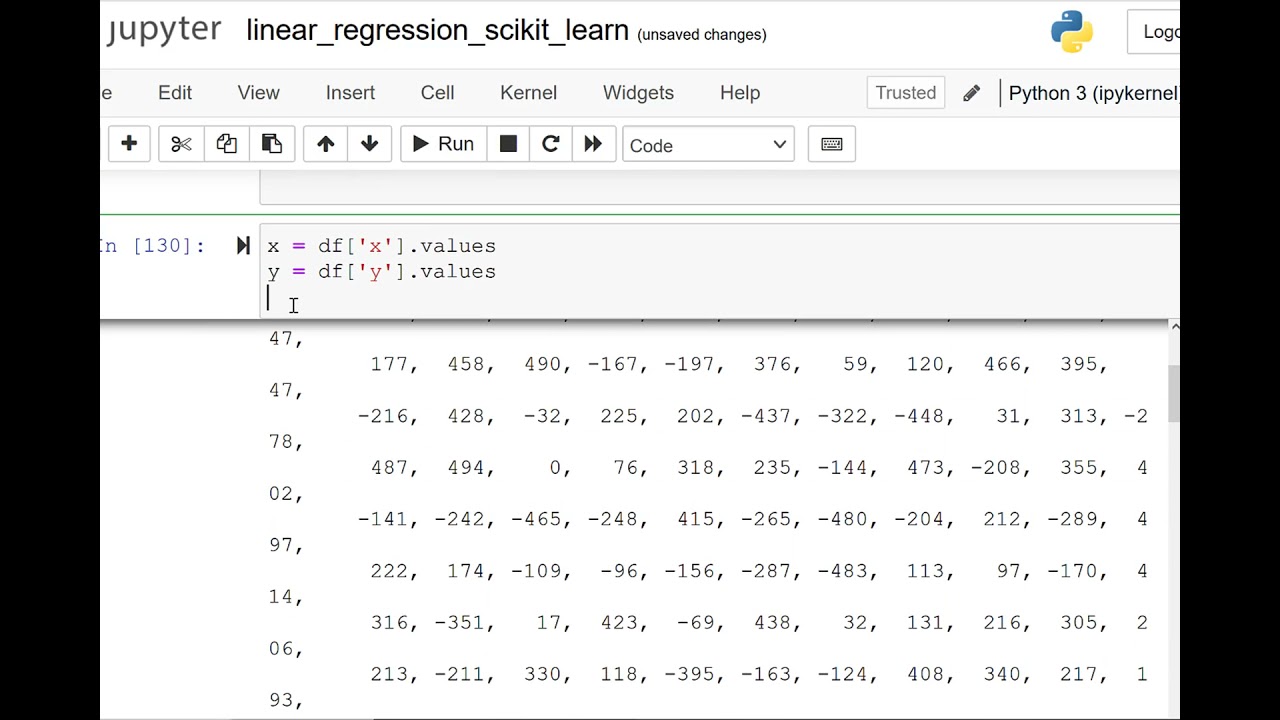Click the output scrollbar up arrow
The height and width of the screenshot is (720, 1280).
pyautogui.click(x=1175, y=327)
